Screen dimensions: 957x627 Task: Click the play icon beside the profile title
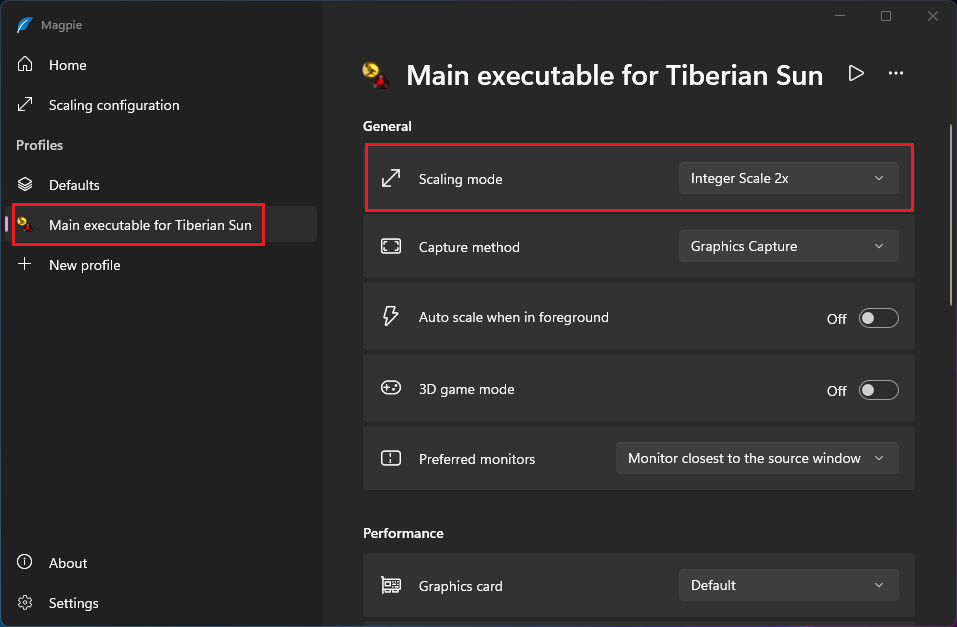[x=856, y=74]
